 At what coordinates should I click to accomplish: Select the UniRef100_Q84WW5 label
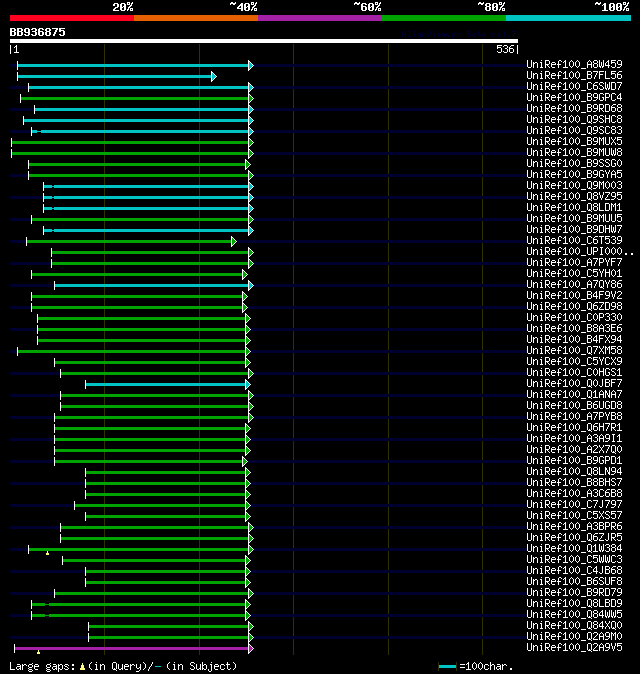tap(574, 615)
